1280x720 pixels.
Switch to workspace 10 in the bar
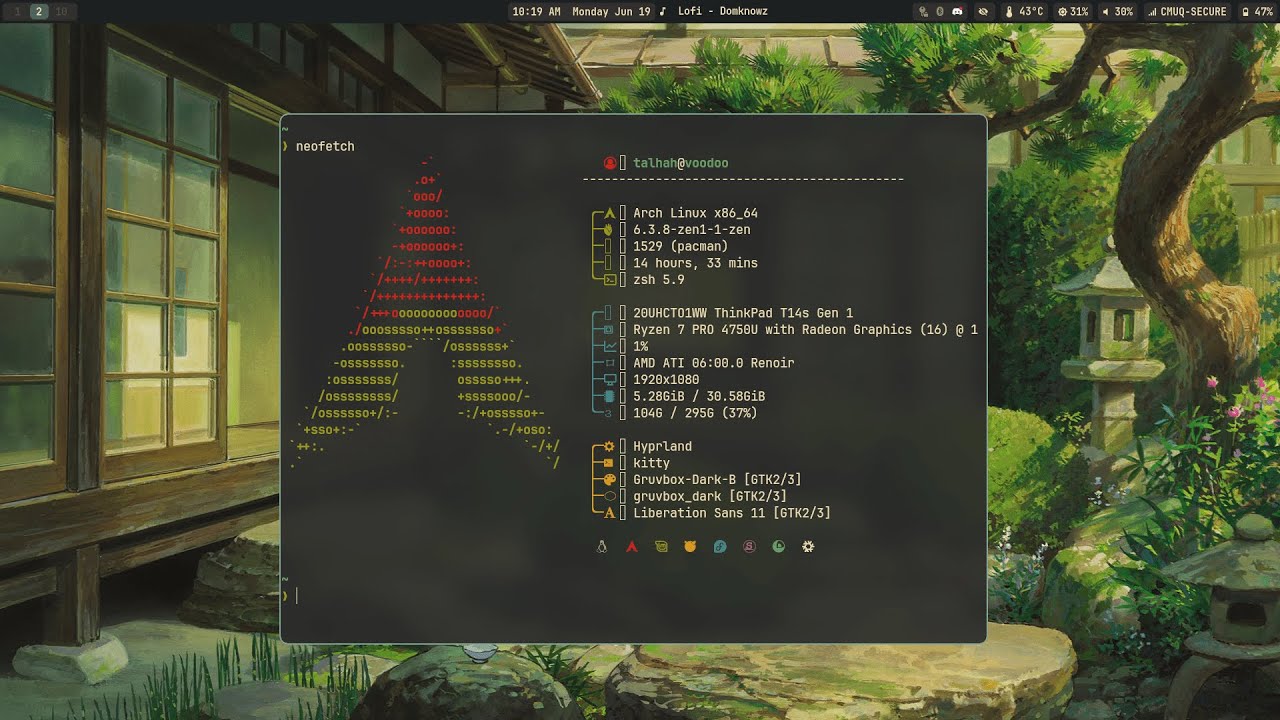61,11
